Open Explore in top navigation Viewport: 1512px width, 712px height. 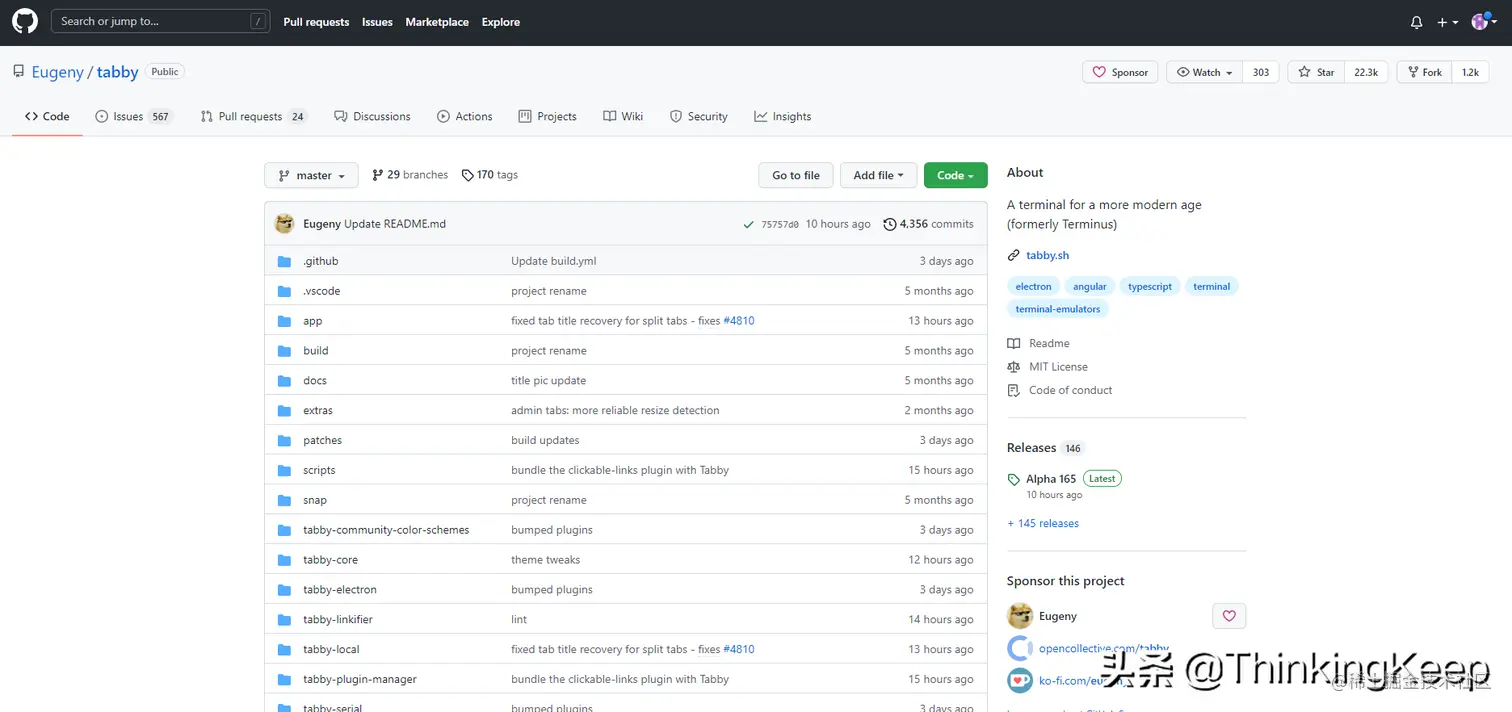[x=501, y=22]
